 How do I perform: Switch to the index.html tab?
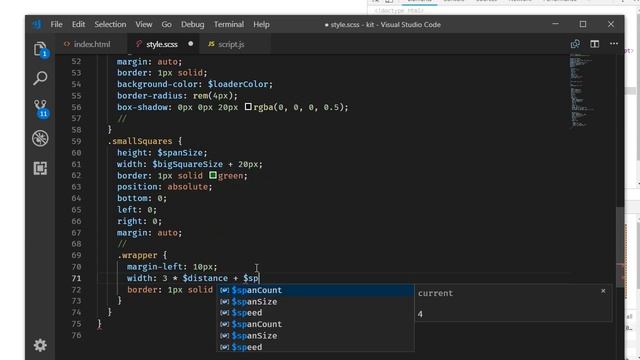point(91,44)
